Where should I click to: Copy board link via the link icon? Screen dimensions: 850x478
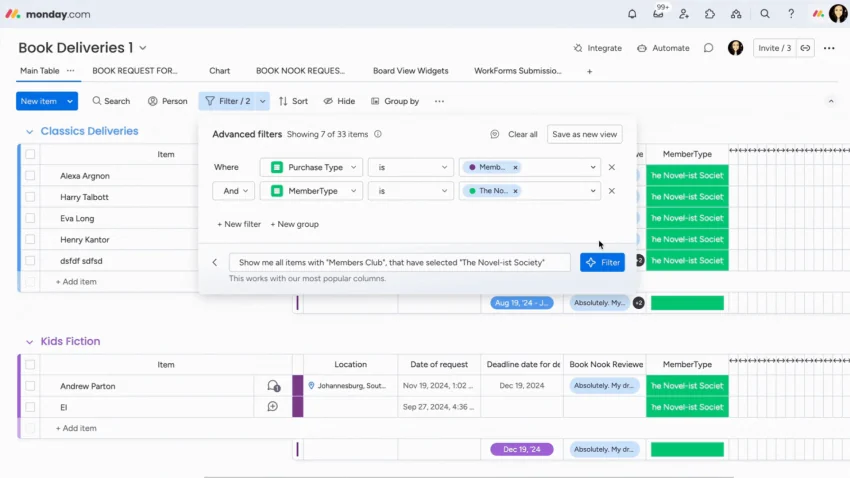click(x=806, y=48)
